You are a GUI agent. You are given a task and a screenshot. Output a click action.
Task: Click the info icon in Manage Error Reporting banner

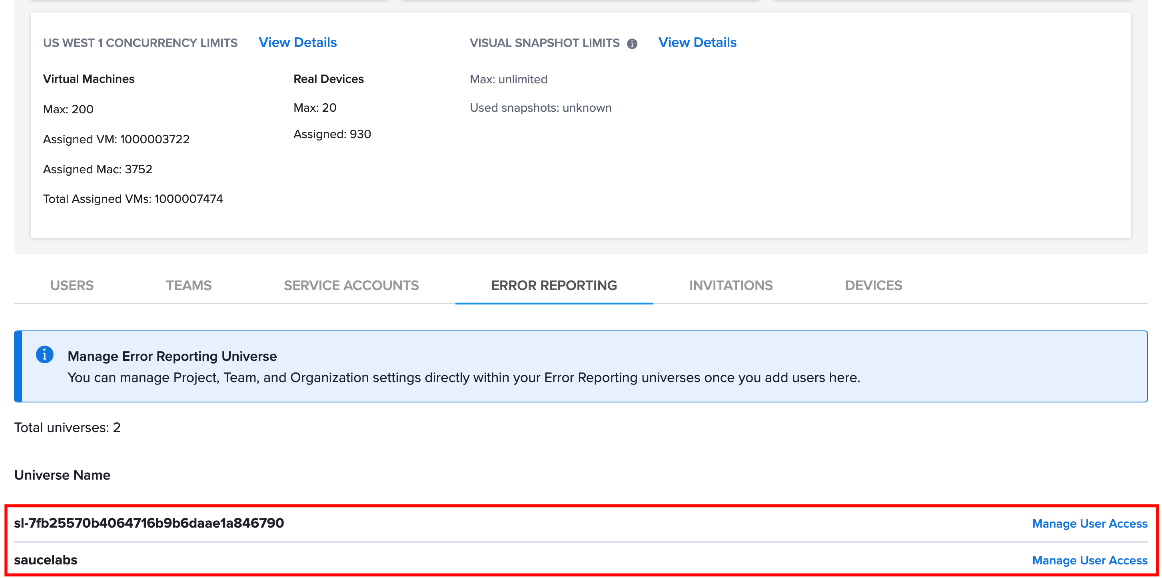click(44, 355)
